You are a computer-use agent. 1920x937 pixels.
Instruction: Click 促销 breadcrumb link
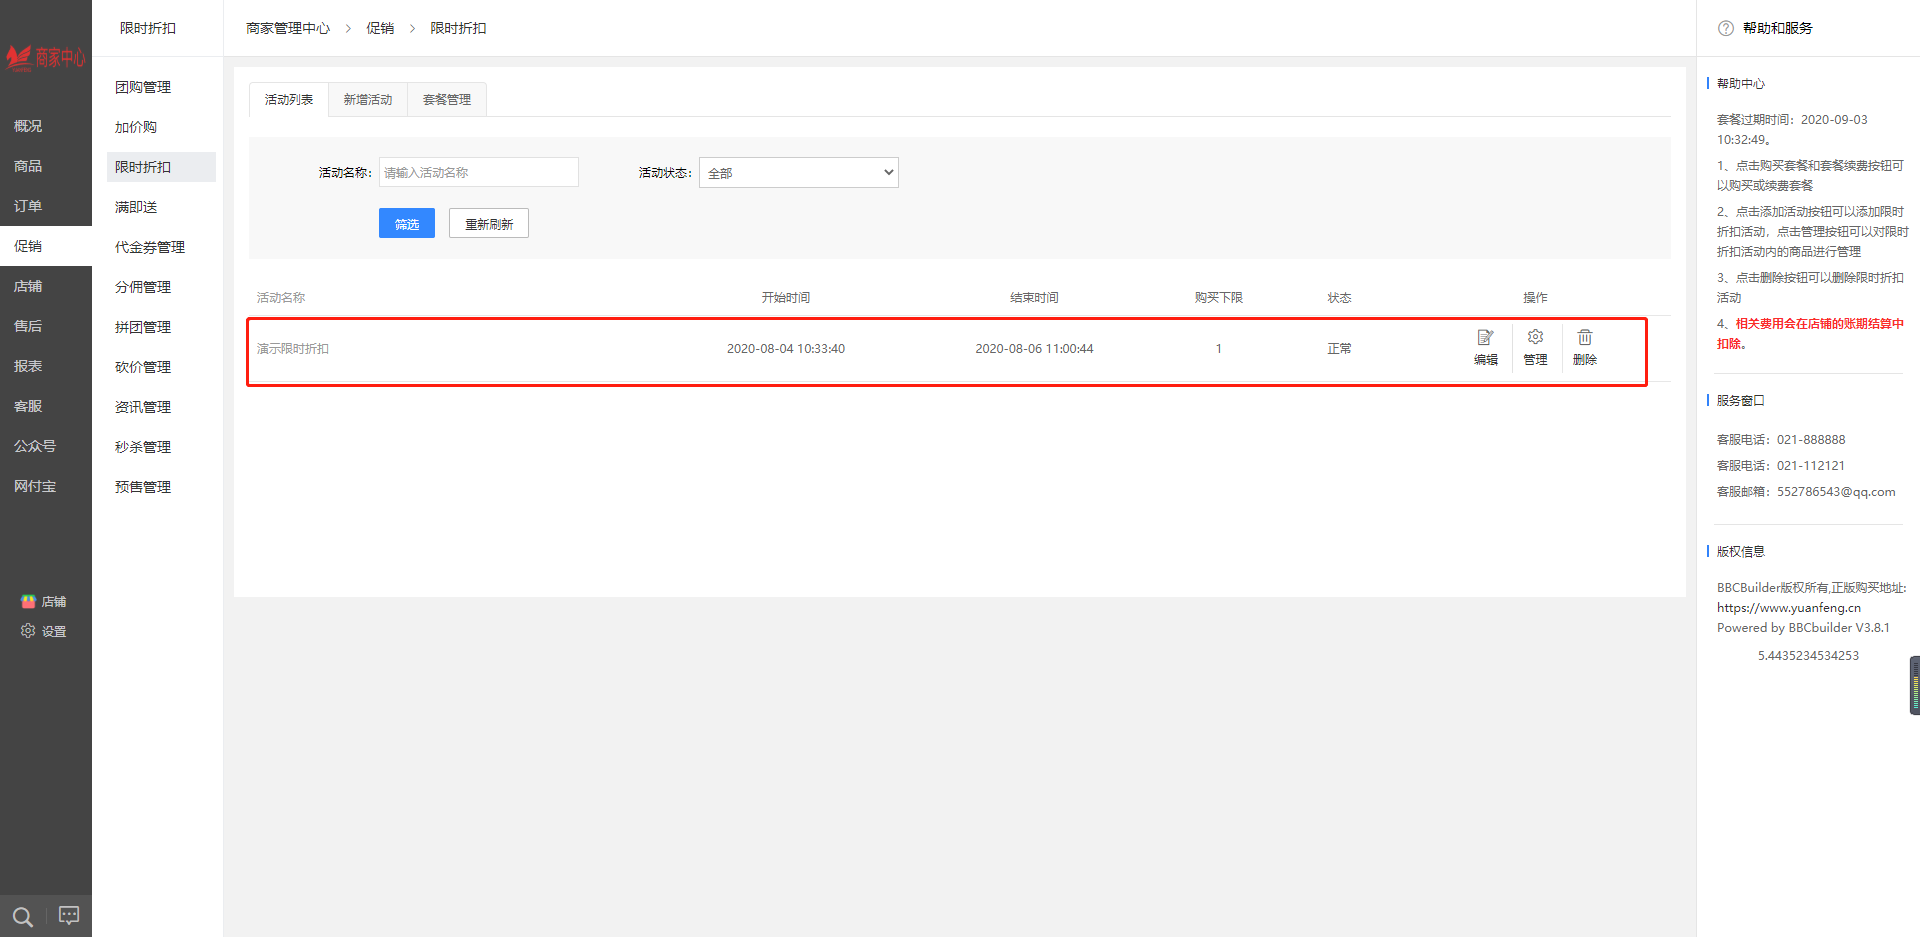pyautogui.click(x=380, y=28)
